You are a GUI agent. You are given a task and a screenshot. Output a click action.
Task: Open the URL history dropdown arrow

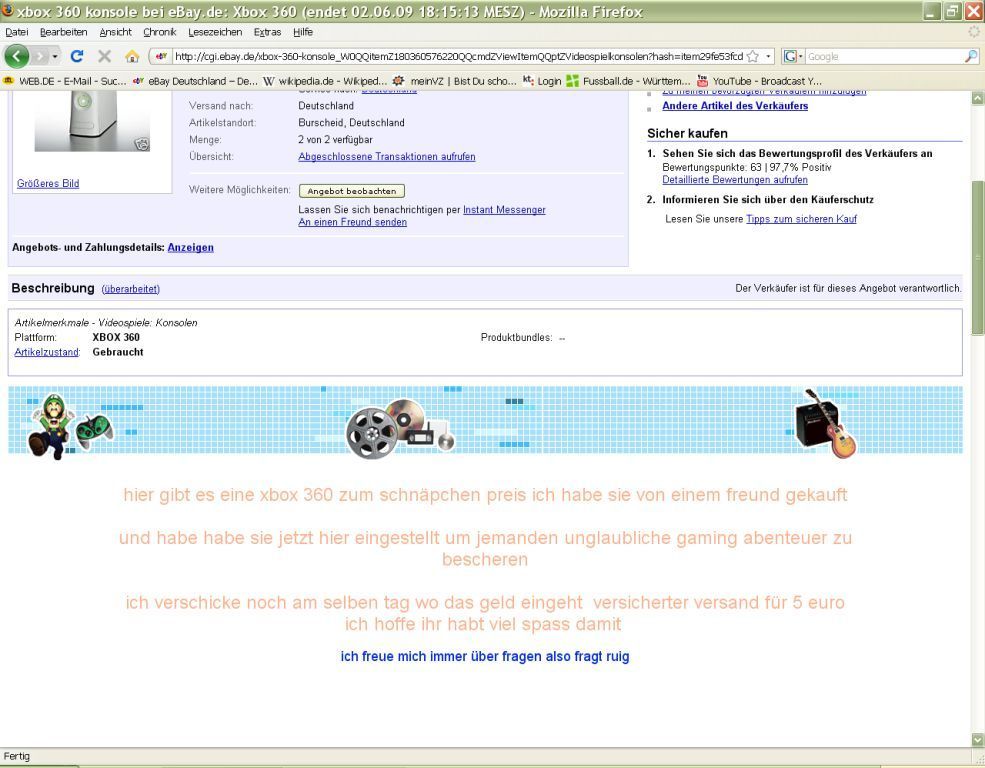768,57
